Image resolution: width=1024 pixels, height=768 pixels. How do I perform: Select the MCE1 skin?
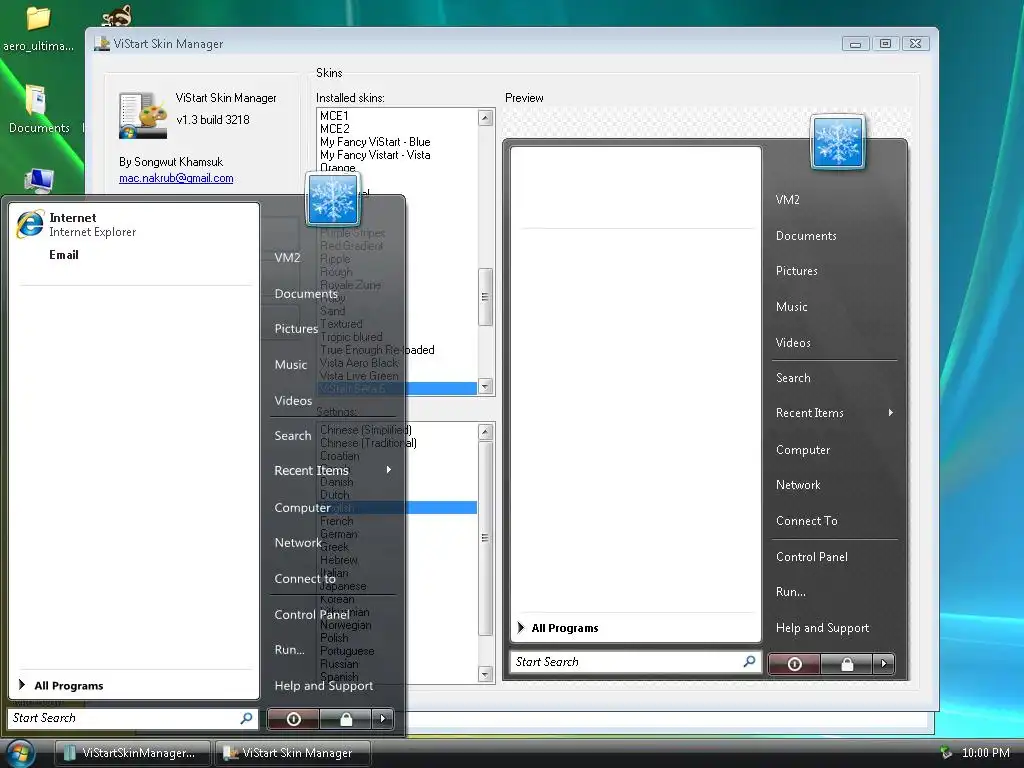click(x=334, y=116)
